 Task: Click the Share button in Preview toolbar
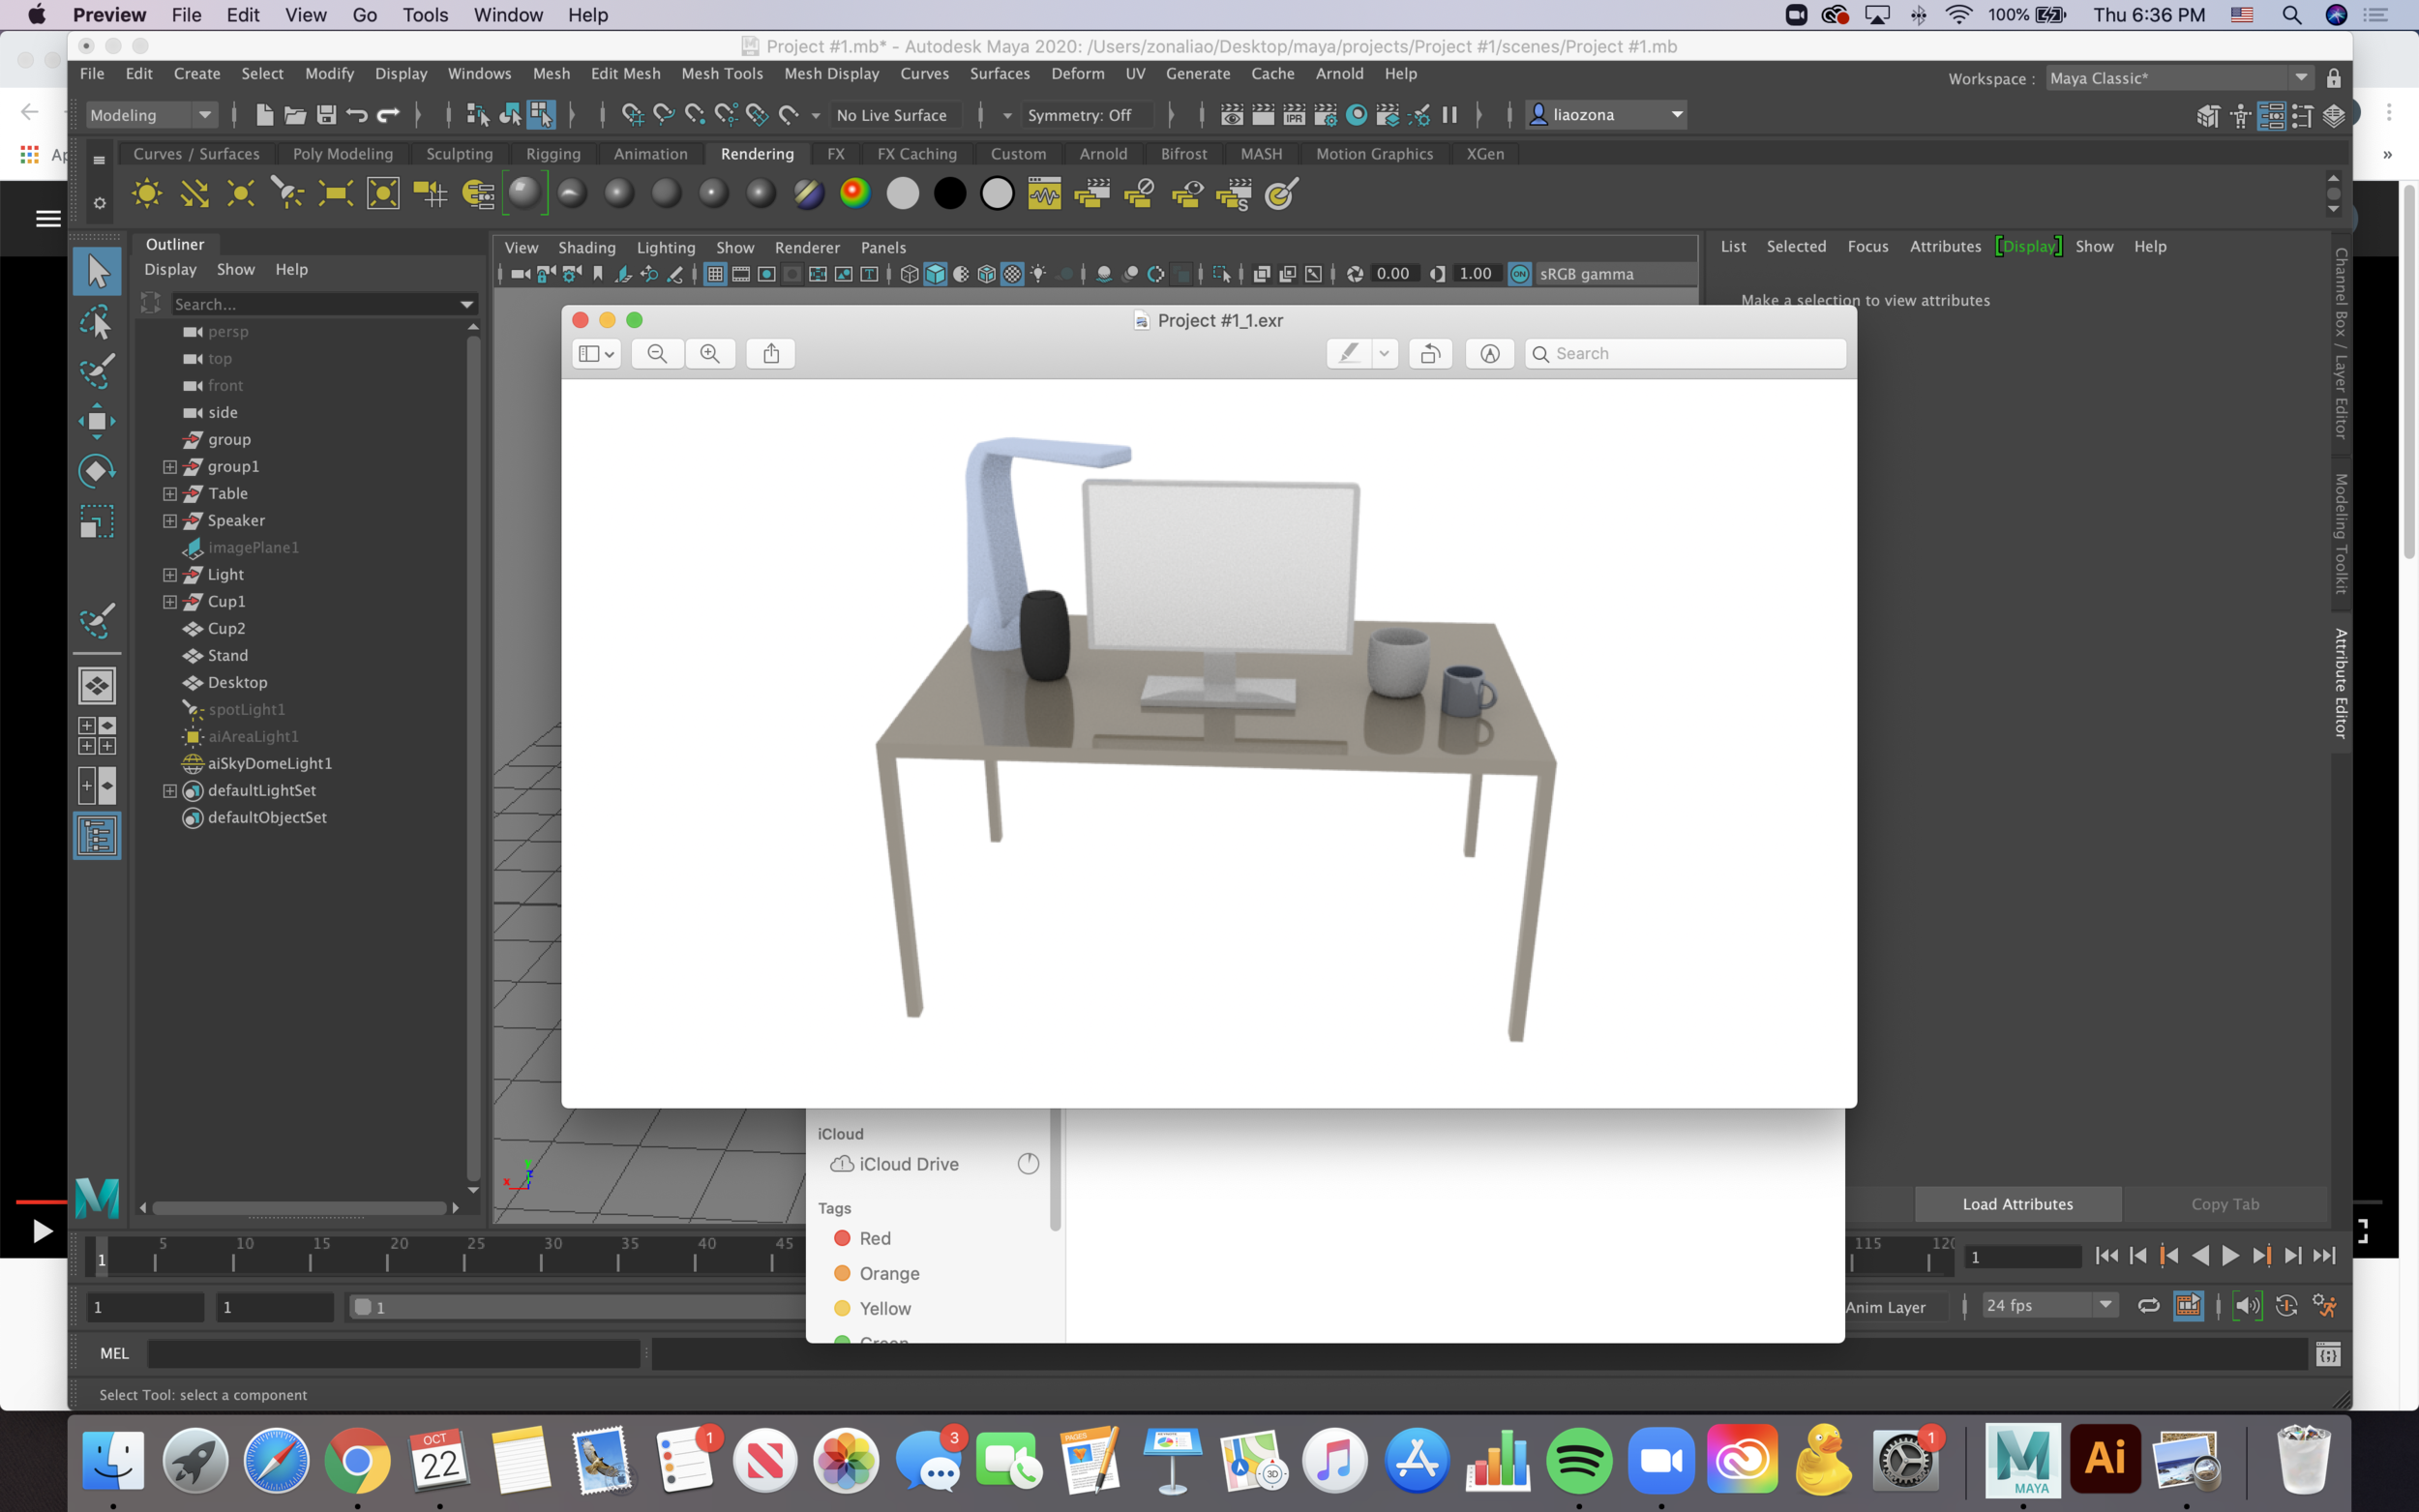click(771, 353)
